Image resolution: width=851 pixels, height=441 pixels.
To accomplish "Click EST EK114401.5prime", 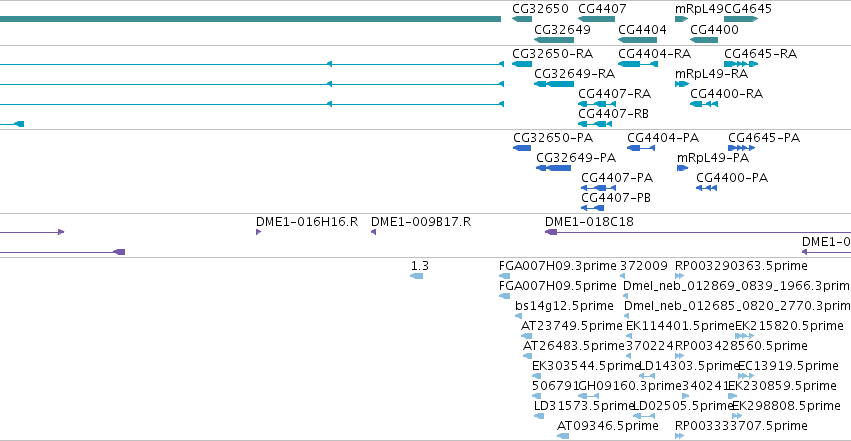I will (680, 326).
